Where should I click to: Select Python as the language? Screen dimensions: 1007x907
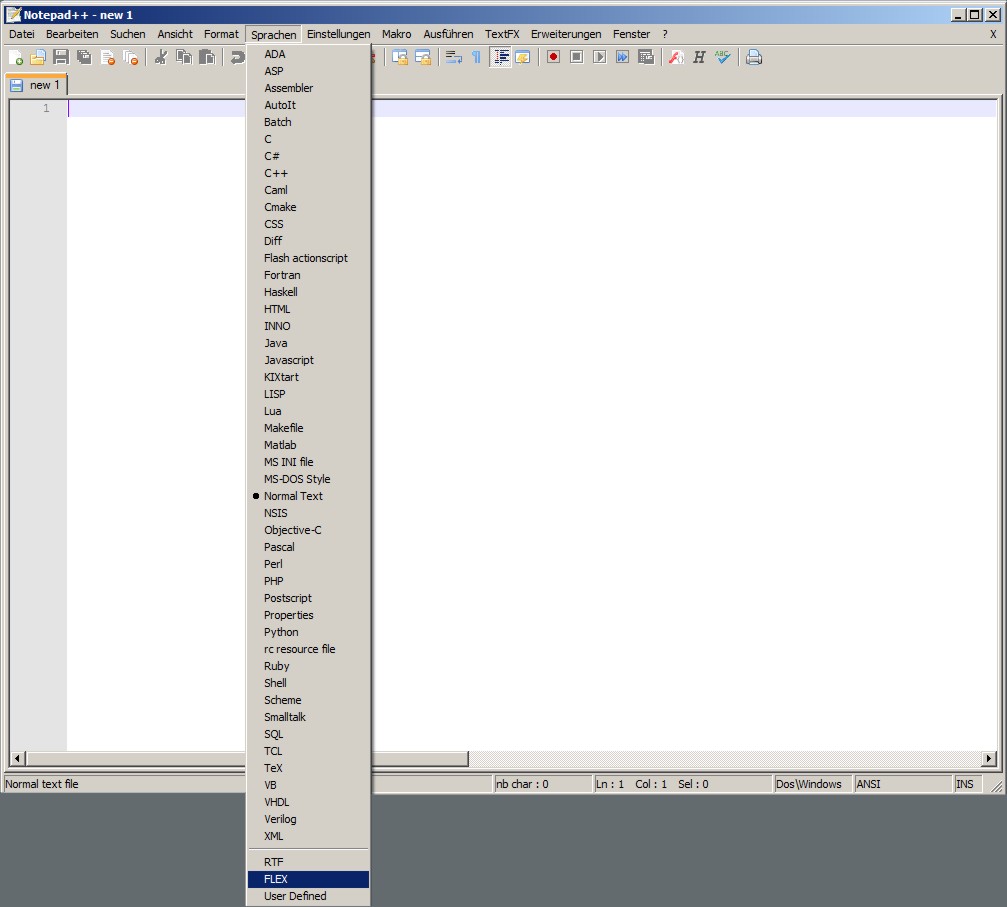[x=308, y=632]
